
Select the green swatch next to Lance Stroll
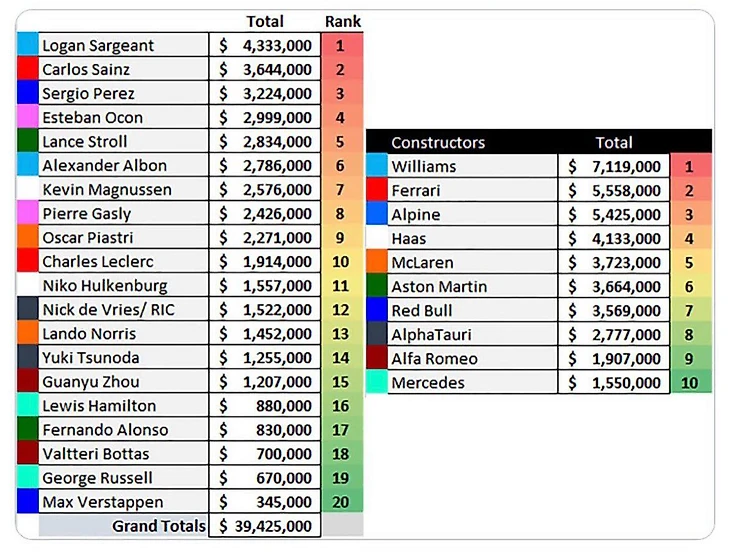(x=28, y=141)
